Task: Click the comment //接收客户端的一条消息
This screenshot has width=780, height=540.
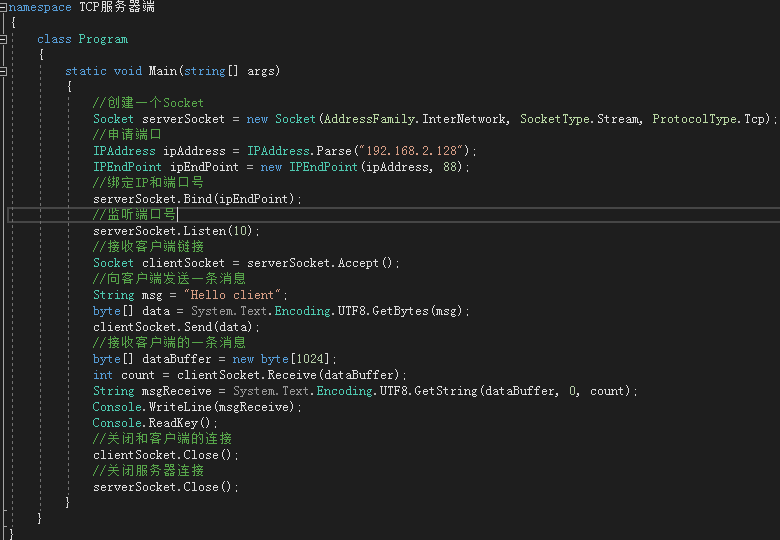Action: click(169, 343)
